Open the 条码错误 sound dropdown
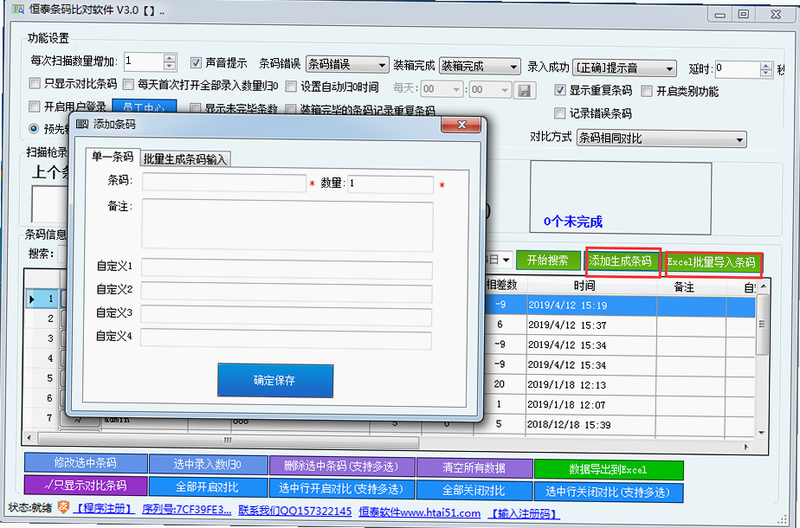Viewport: 800px width, 528px height. [347, 65]
